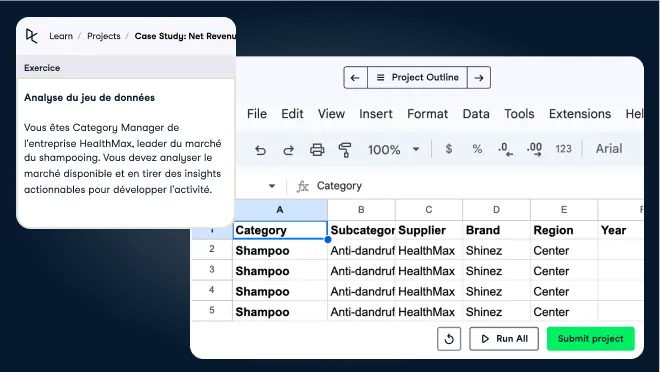Open the Arial font dropdown

[609, 149]
